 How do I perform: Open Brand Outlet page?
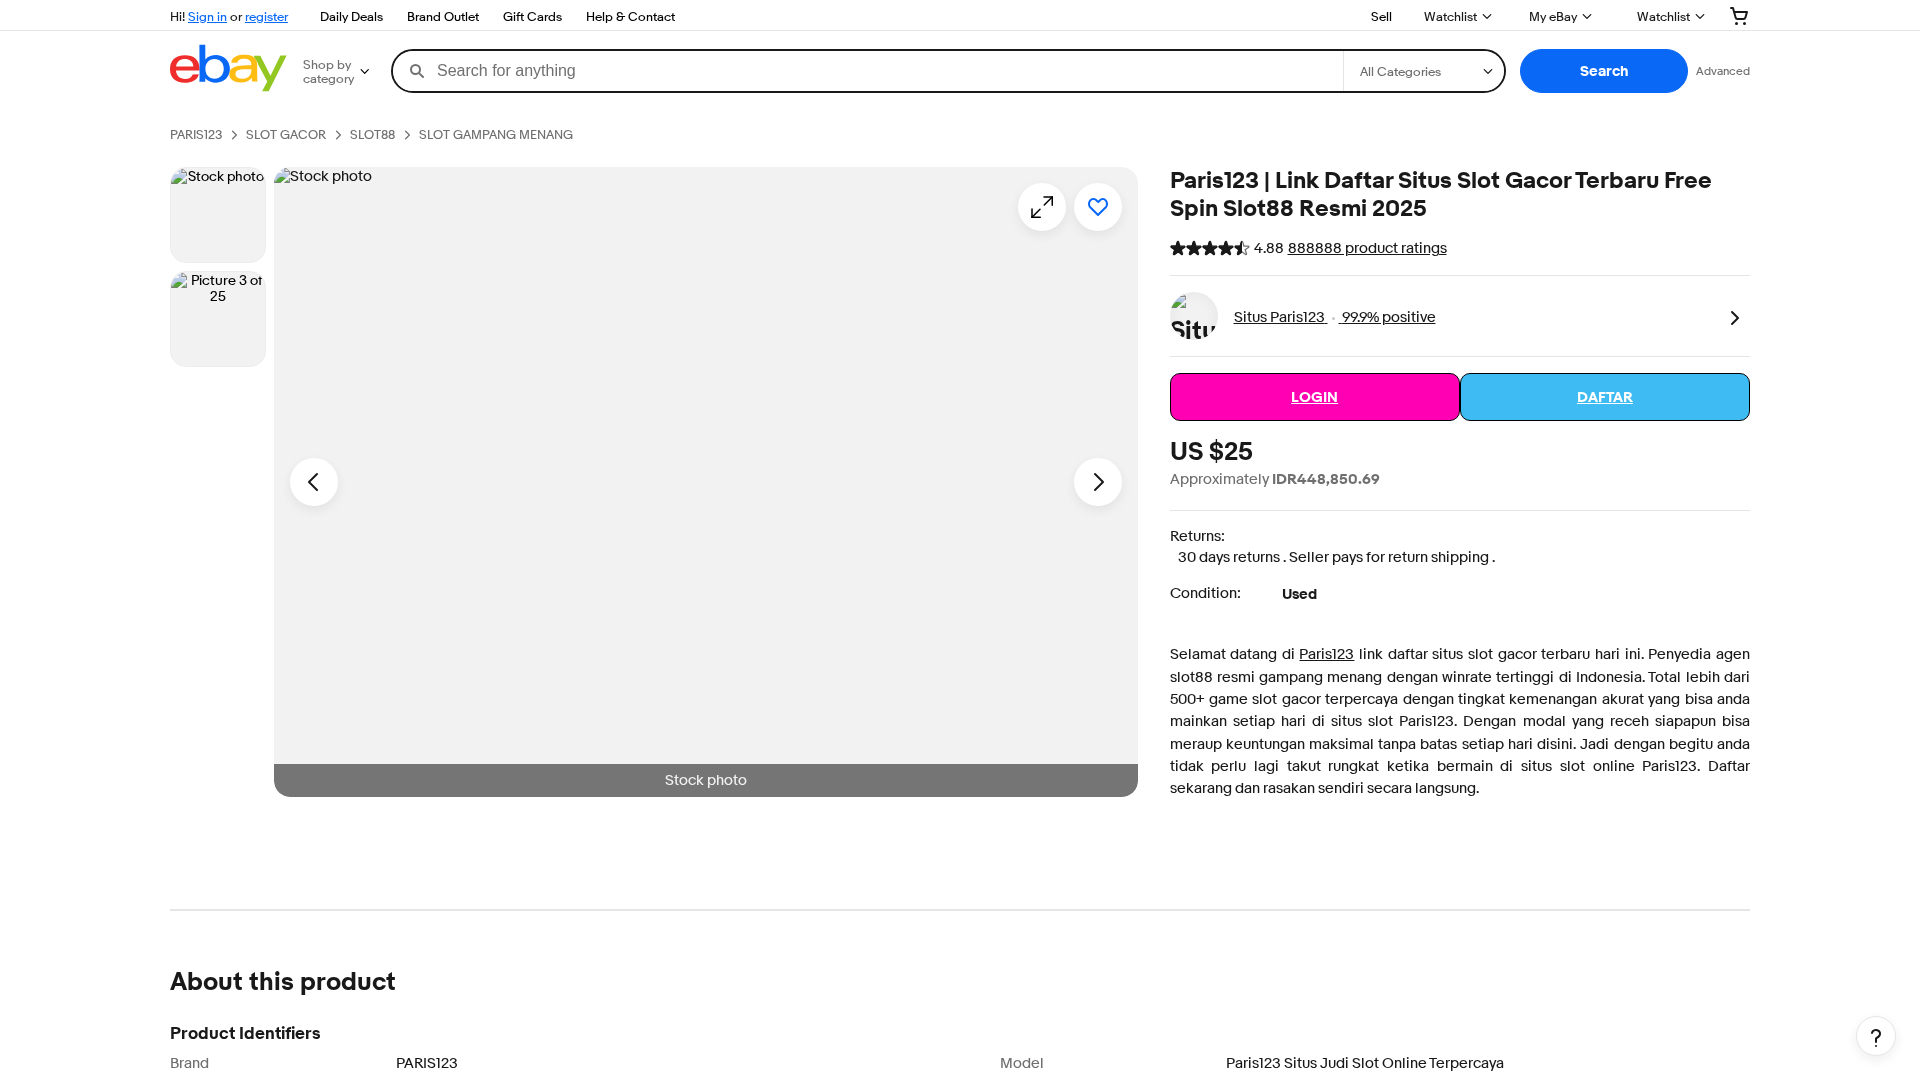tap(443, 17)
